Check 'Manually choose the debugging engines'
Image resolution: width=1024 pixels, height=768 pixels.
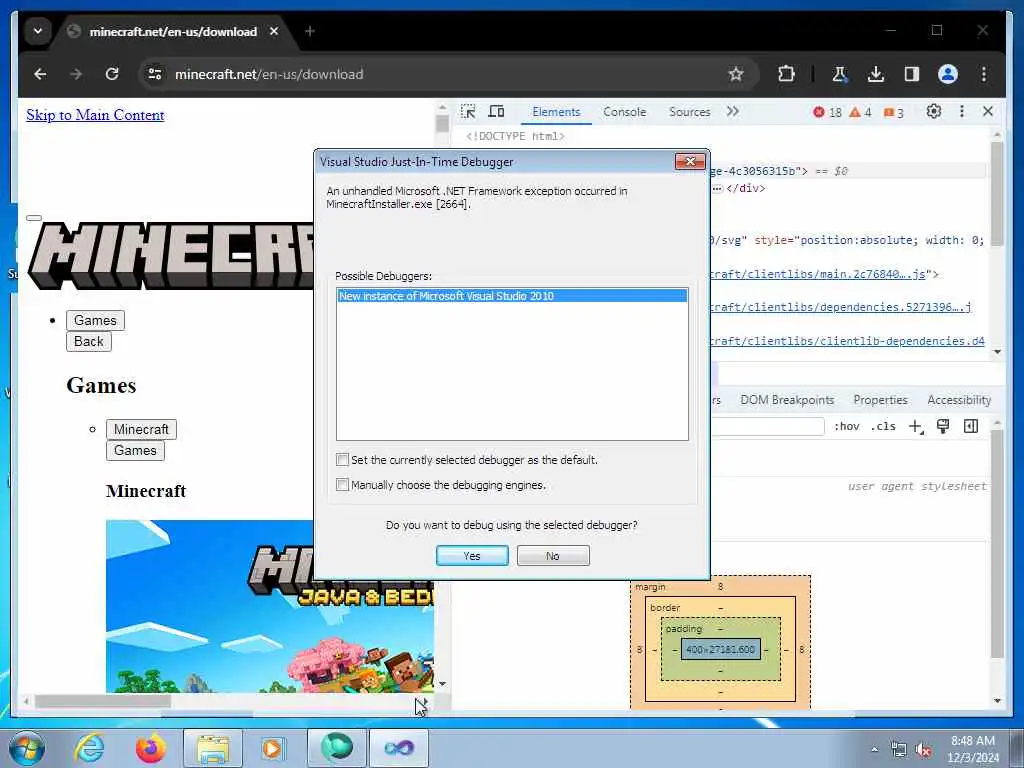tap(342, 485)
